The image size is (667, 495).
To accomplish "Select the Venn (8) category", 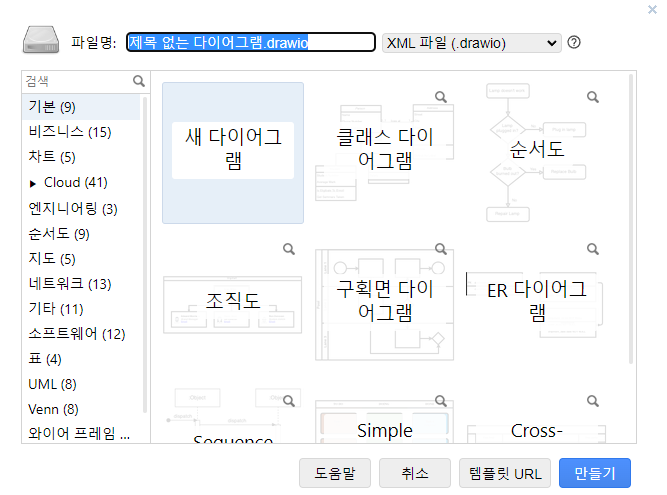I will 81,409.
